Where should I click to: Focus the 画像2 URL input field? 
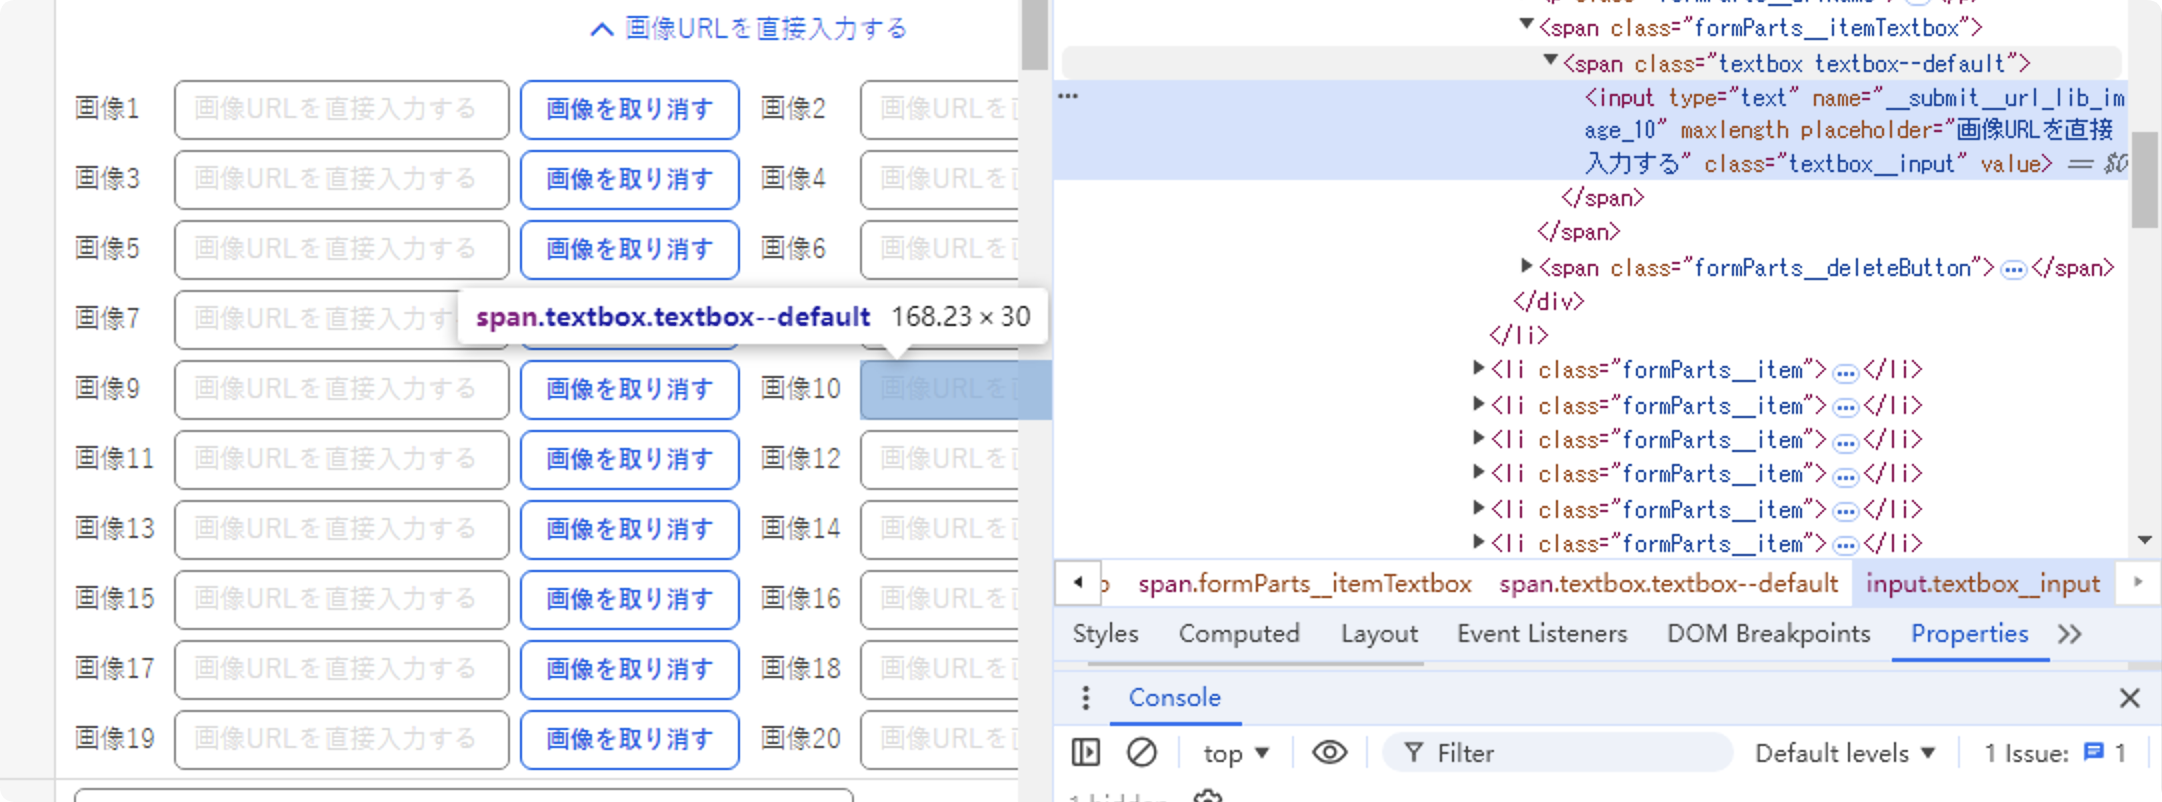940,109
